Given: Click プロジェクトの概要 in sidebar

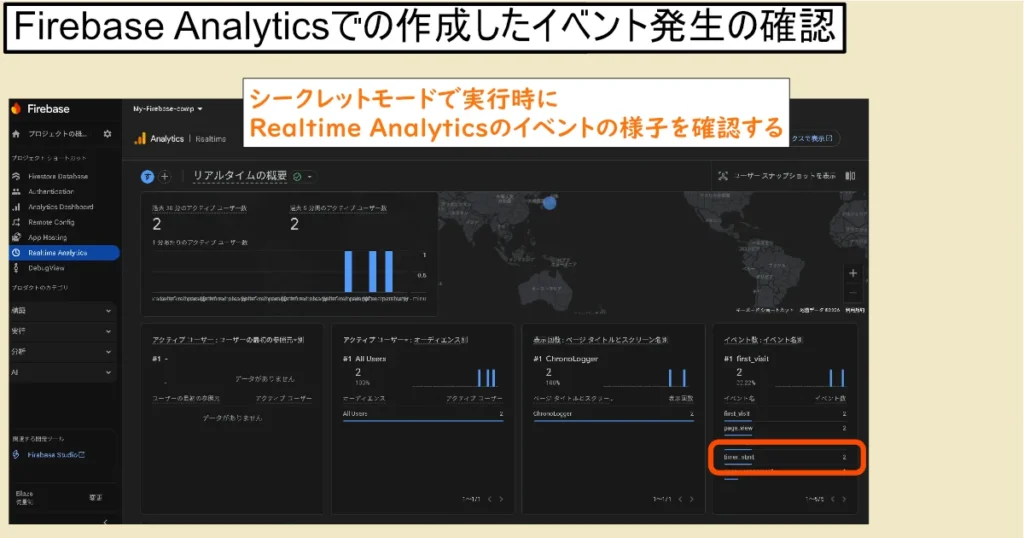Looking at the screenshot, I should [x=57, y=134].
